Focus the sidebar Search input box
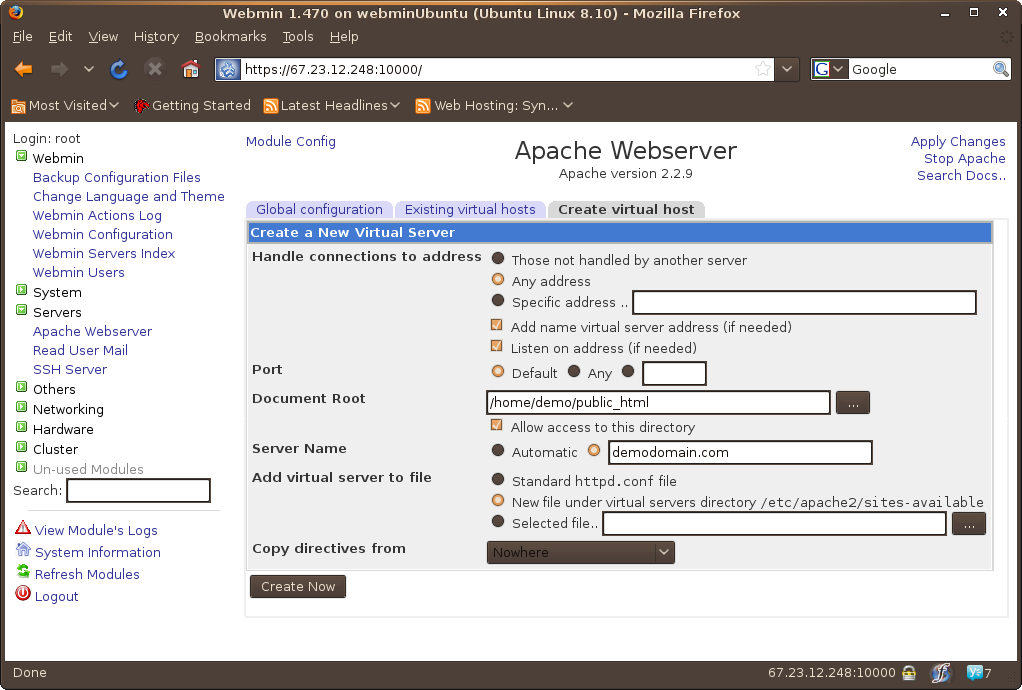Screen dimensions: 1022x690 pos(138,491)
